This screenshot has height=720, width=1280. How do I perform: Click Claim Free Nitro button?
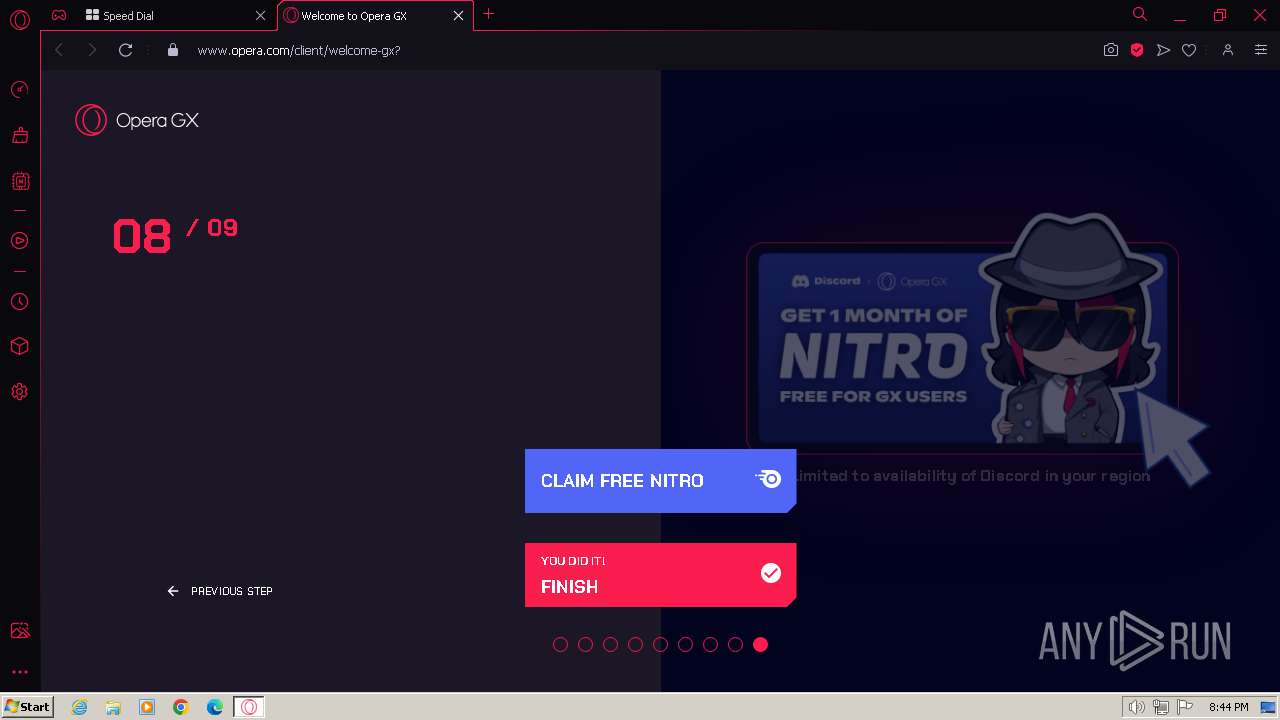pyautogui.click(x=660, y=481)
